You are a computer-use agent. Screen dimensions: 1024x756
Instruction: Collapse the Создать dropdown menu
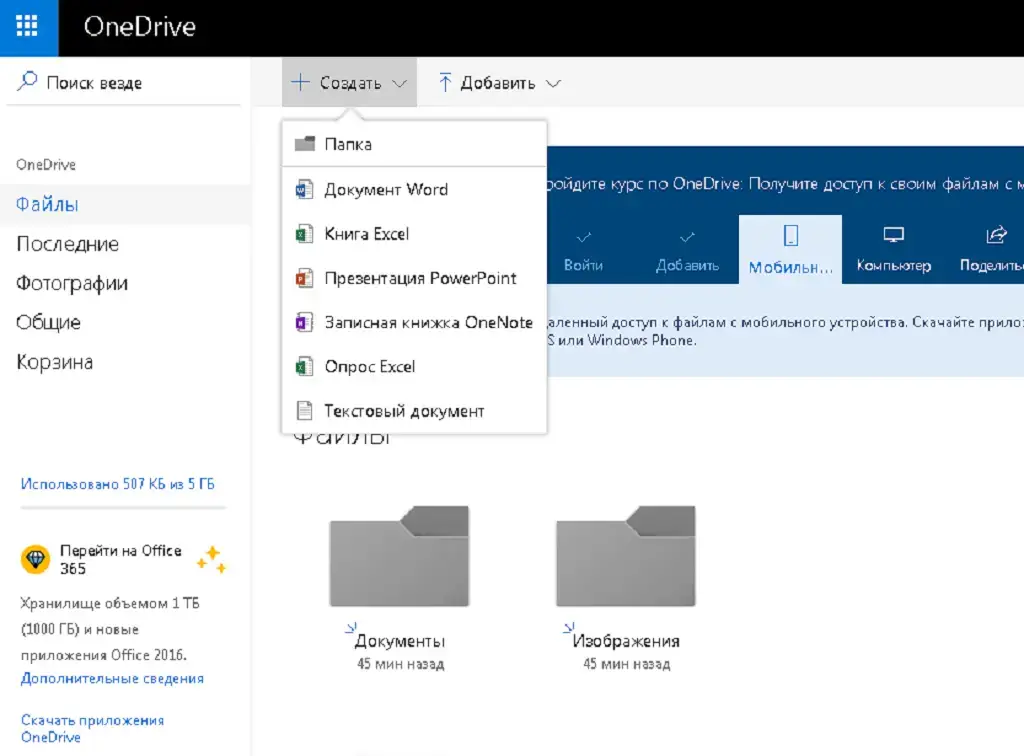pos(349,84)
